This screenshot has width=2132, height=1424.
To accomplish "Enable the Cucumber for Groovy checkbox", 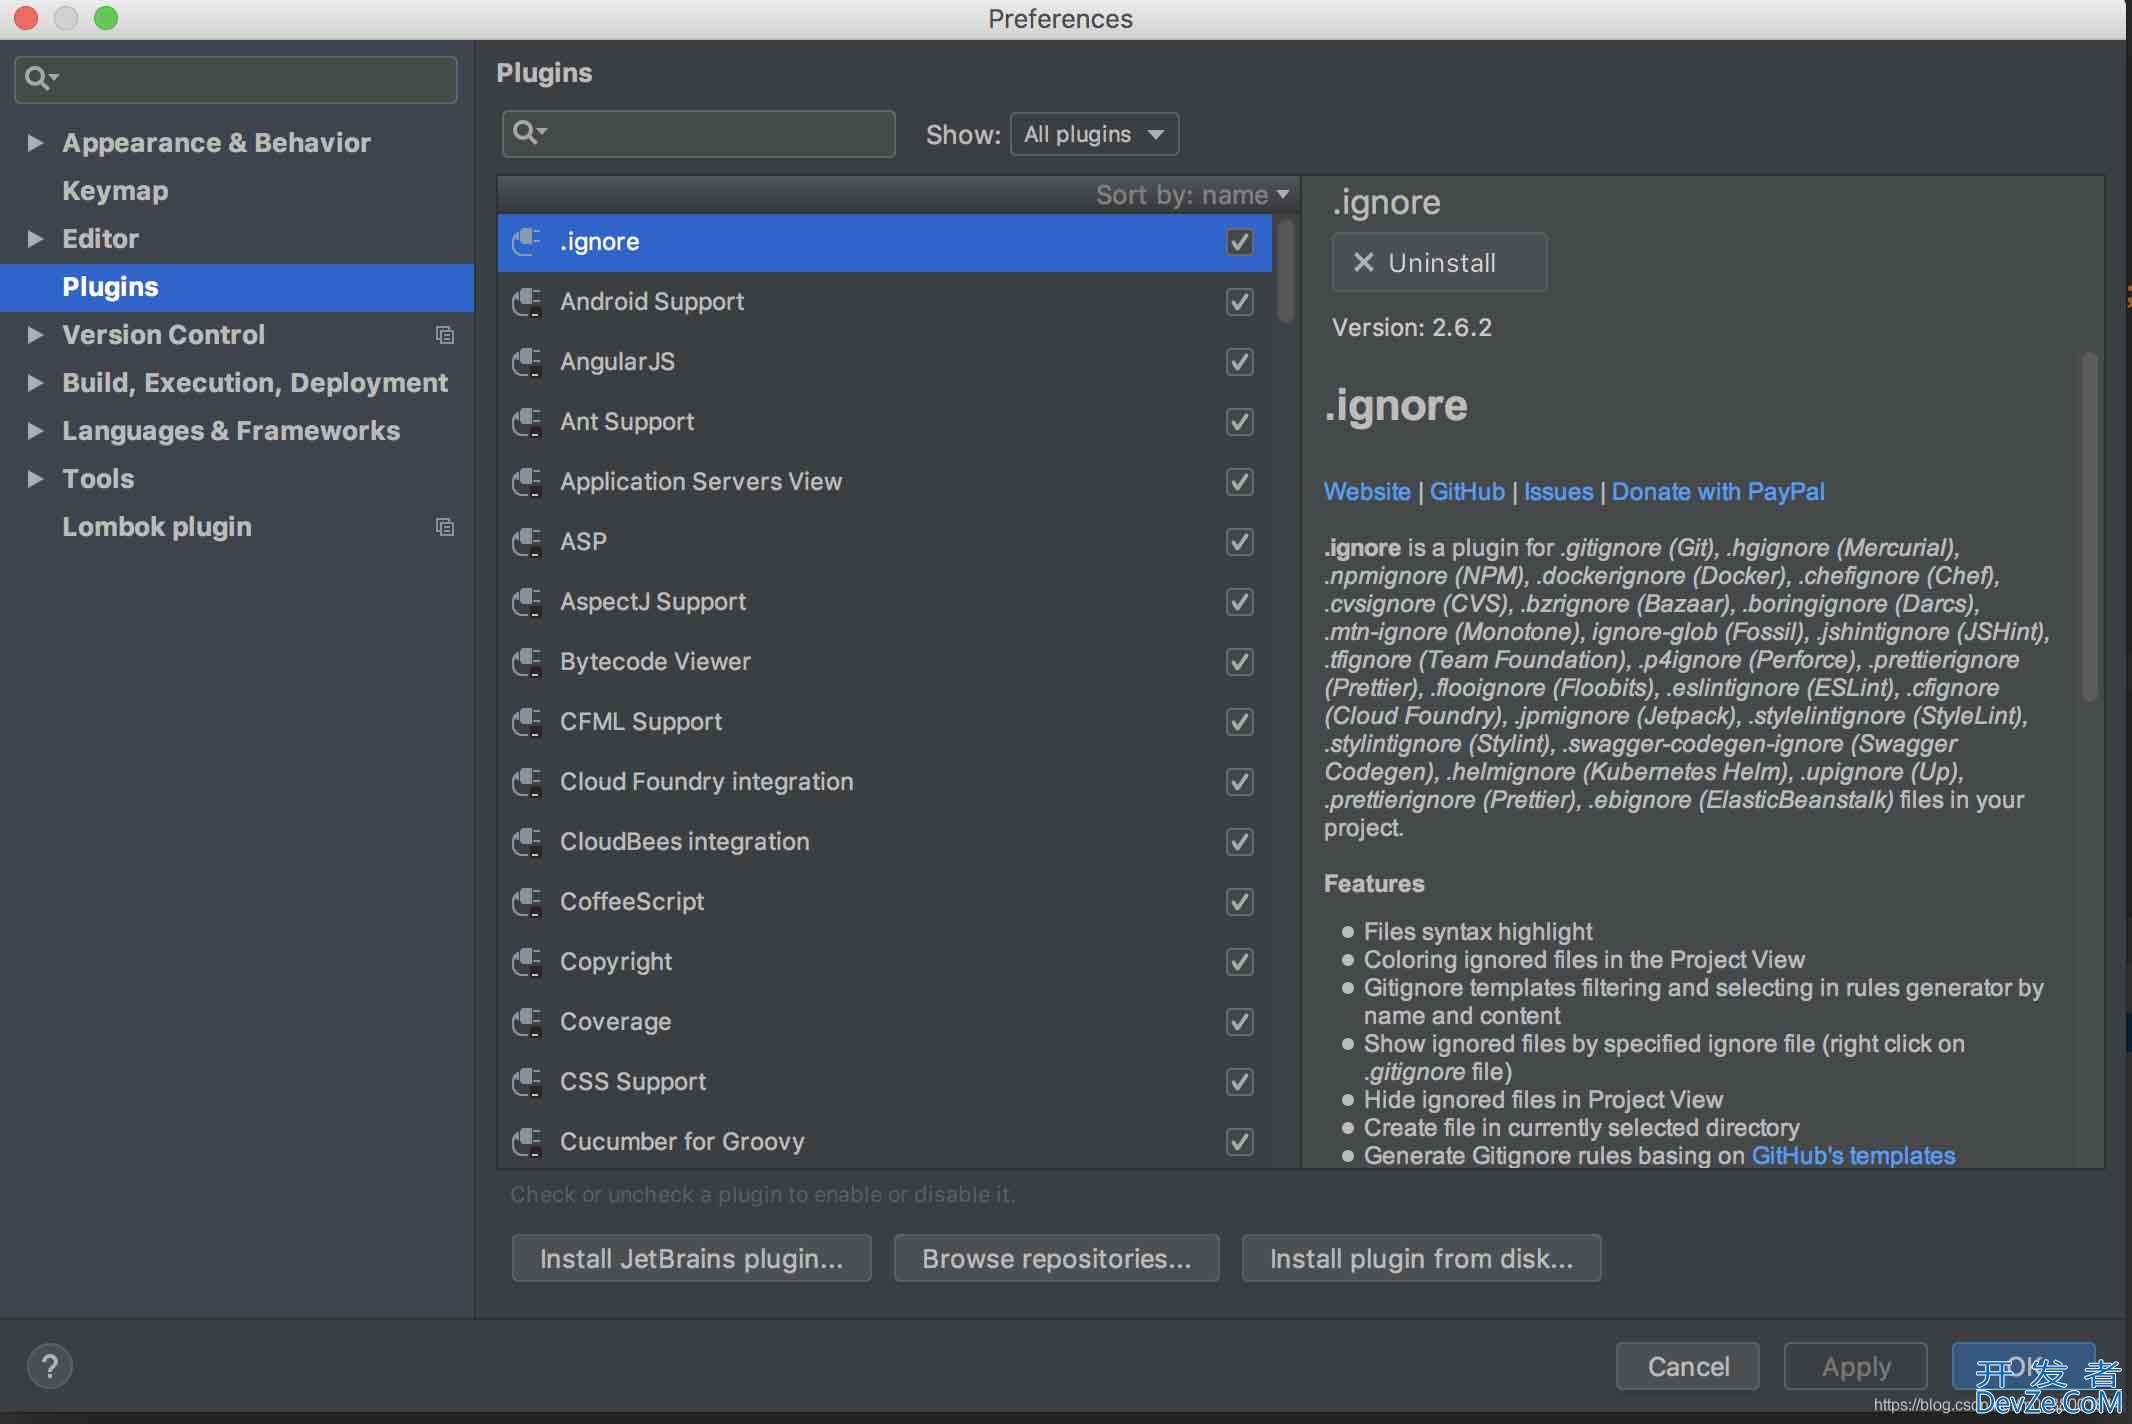I will [1239, 1141].
